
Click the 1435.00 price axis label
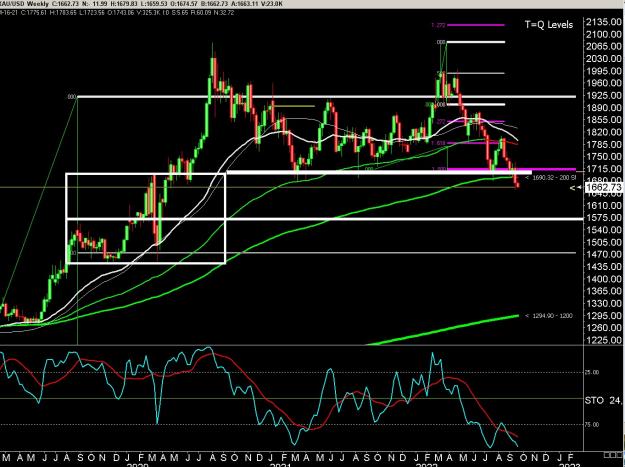[x=604, y=267]
